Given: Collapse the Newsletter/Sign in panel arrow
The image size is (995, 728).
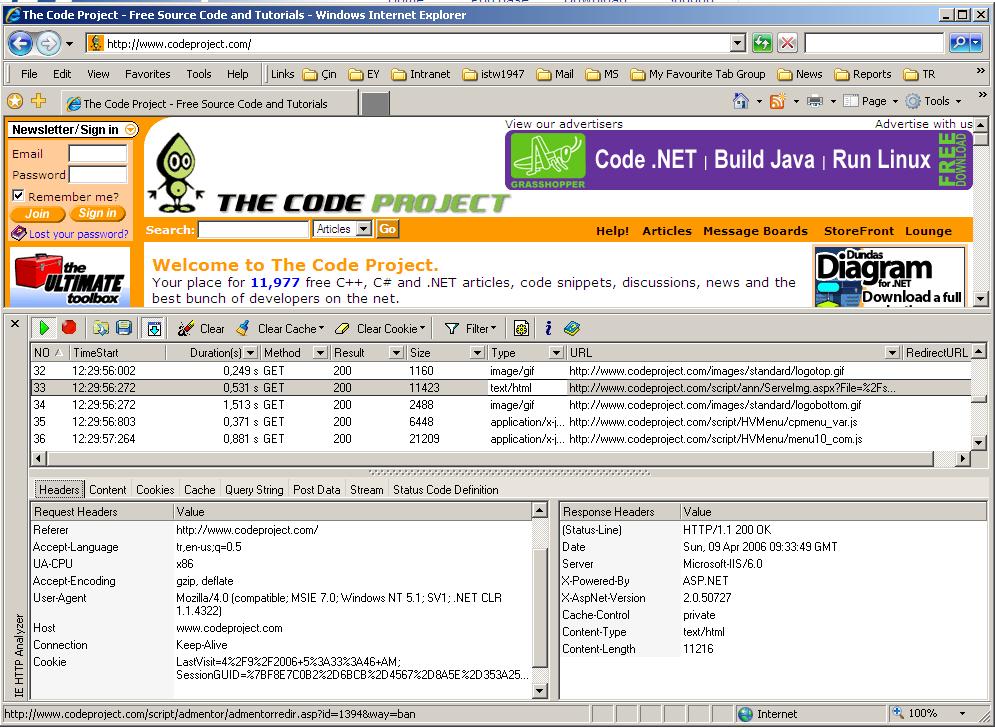Looking at the screenshot, I should coord(131,129).
